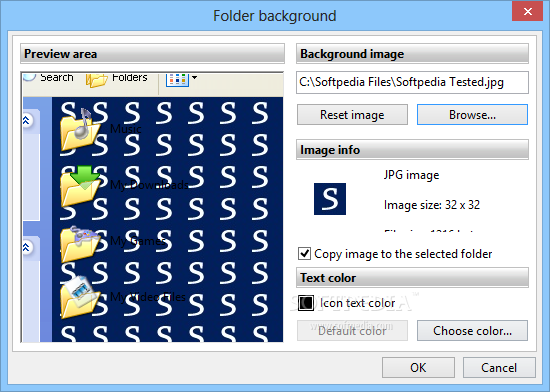Screen dimensions: 550x392
Task: Toggle Copy image to the selected folder
Action: point(304,254)
